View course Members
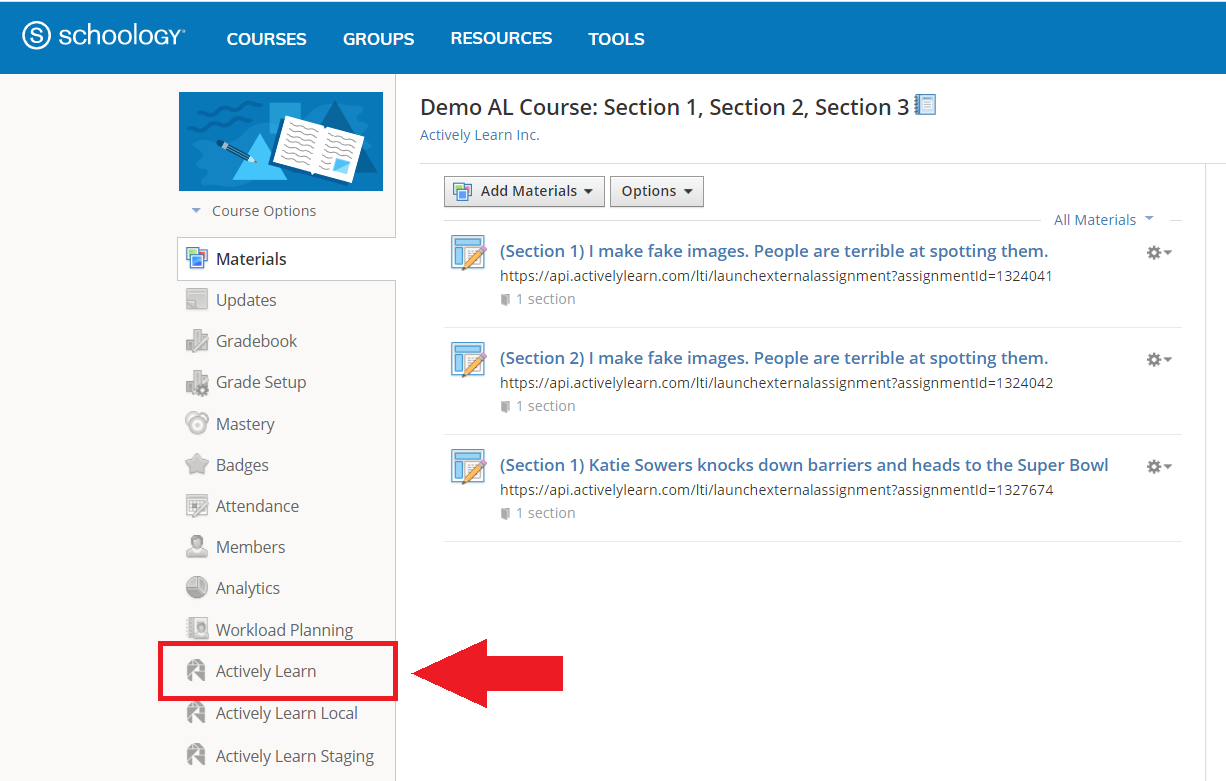 [250, 547]
